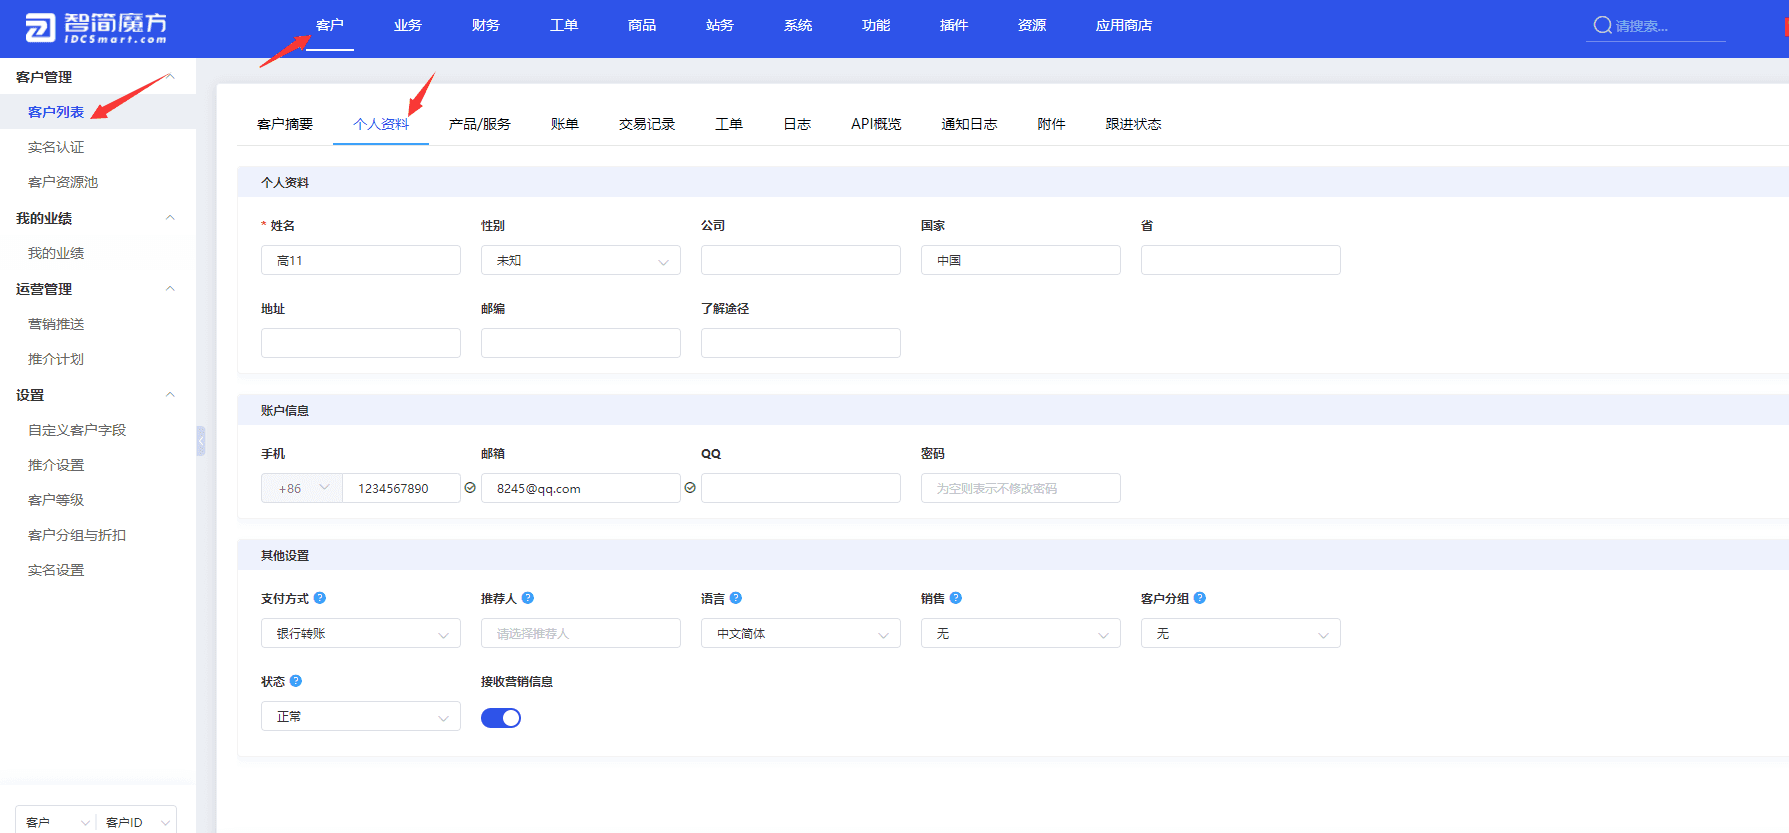Open the 工单 top menu
Image resolution: width=1789 pixels, height=833 pixels.
pos(564,25)
